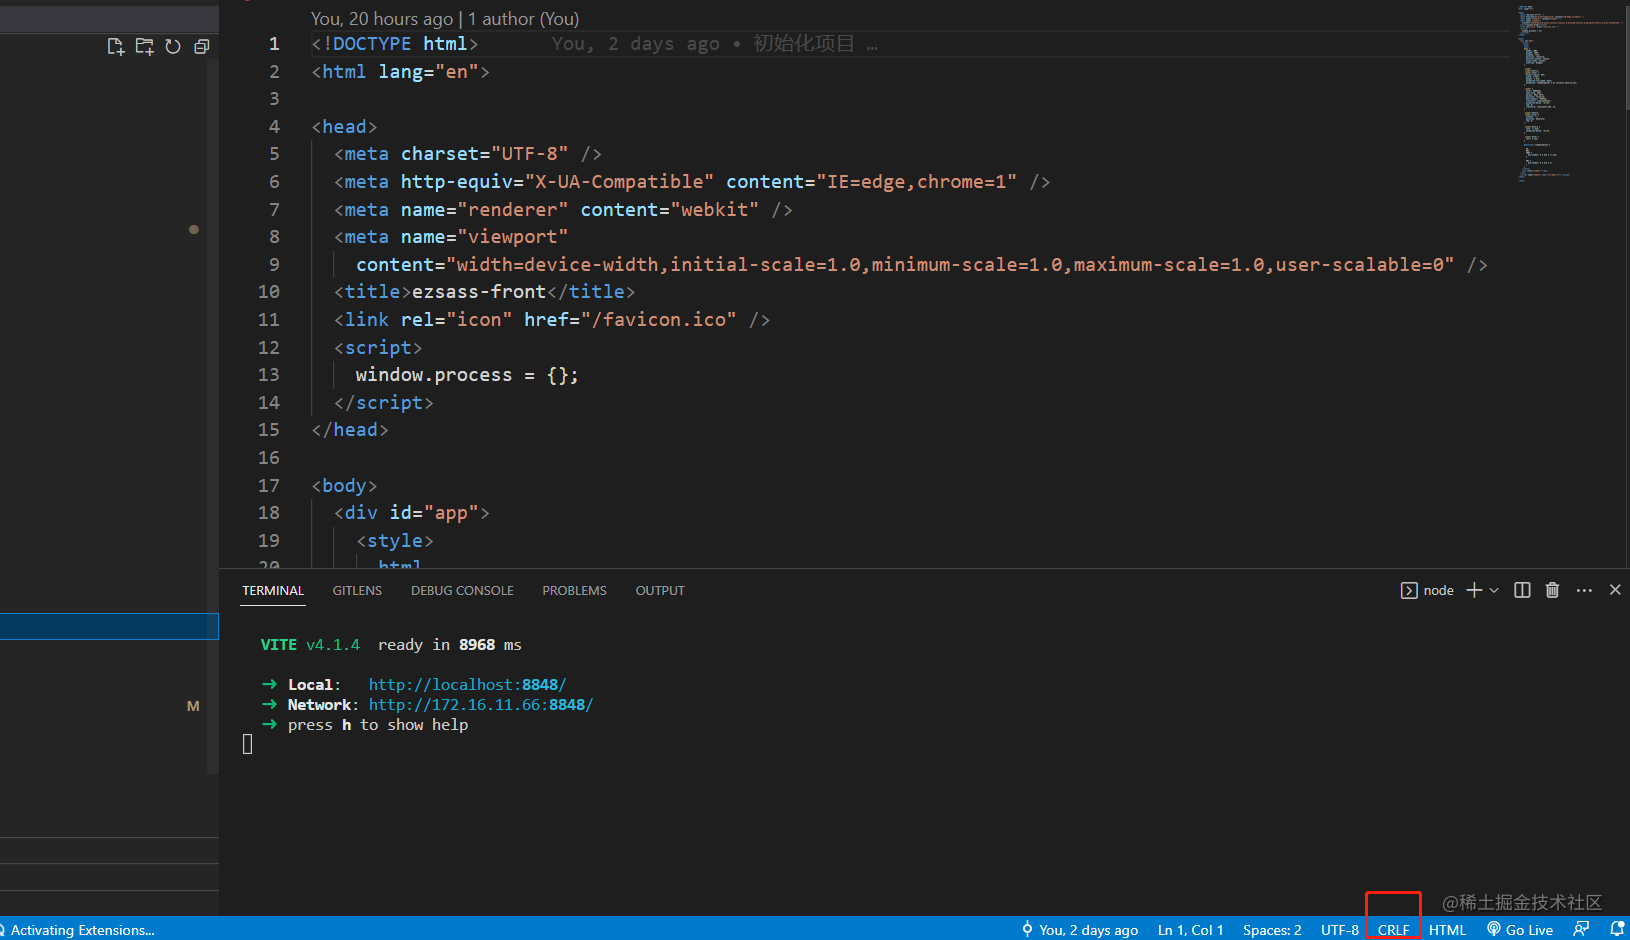Select the highlighted Explorer row
The height and width of the screenshot is (940, 1630).
[x=109, y=626]
